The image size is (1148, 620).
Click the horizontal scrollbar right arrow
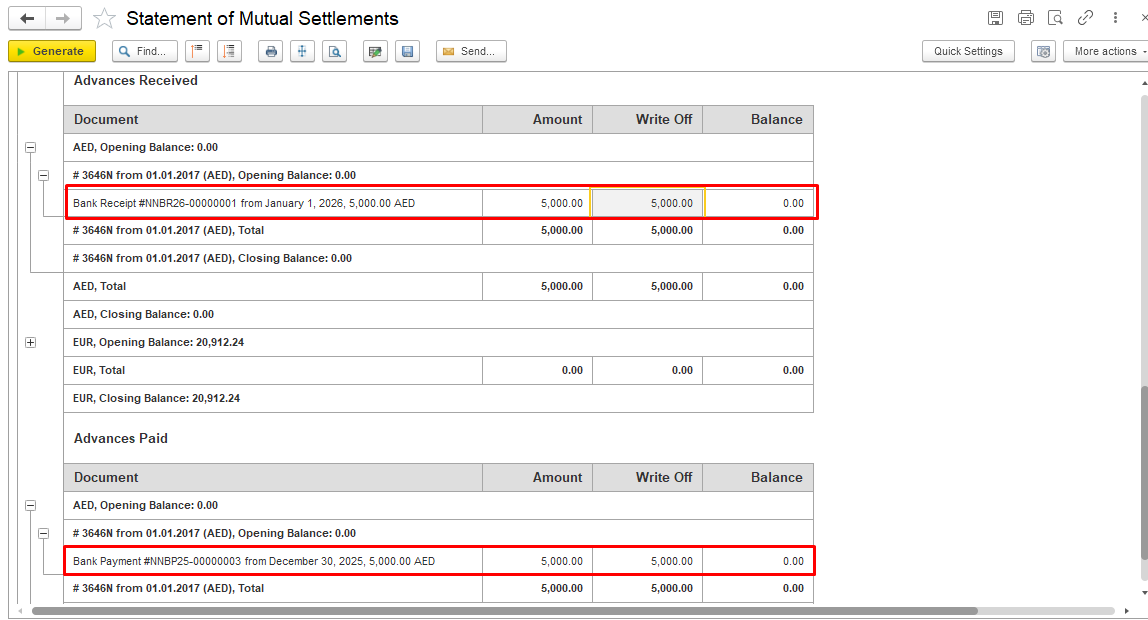pyautogui.click(x=1127, y=610)
